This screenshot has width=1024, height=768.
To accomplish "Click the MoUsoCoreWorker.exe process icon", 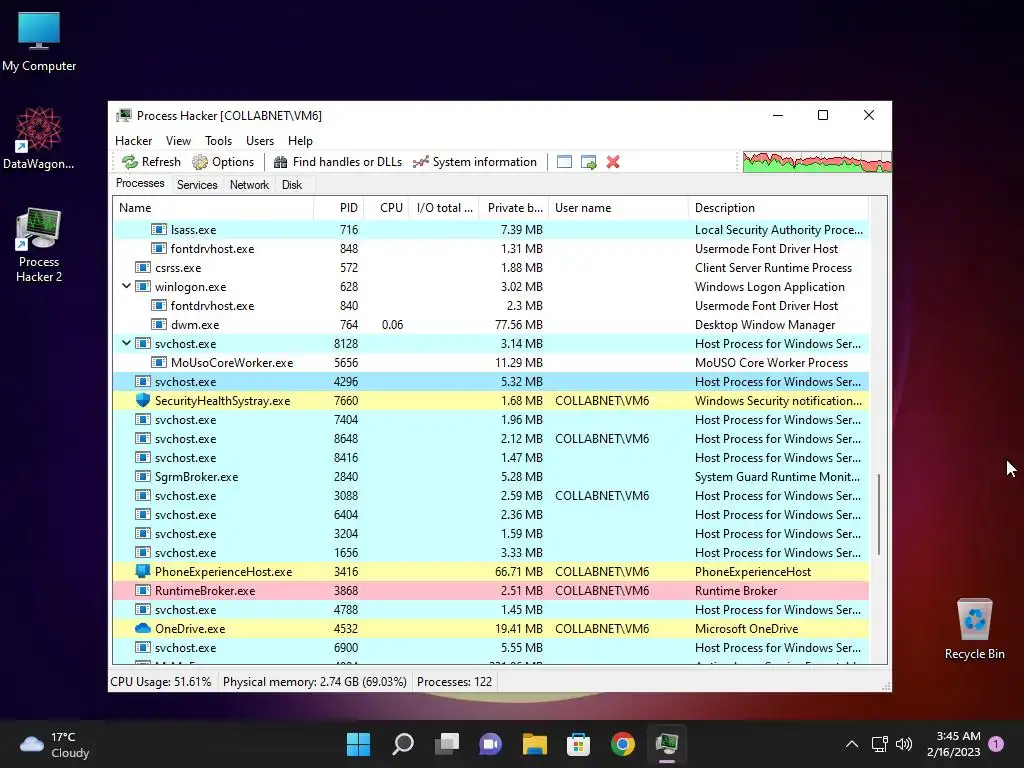I will point(159,362).
